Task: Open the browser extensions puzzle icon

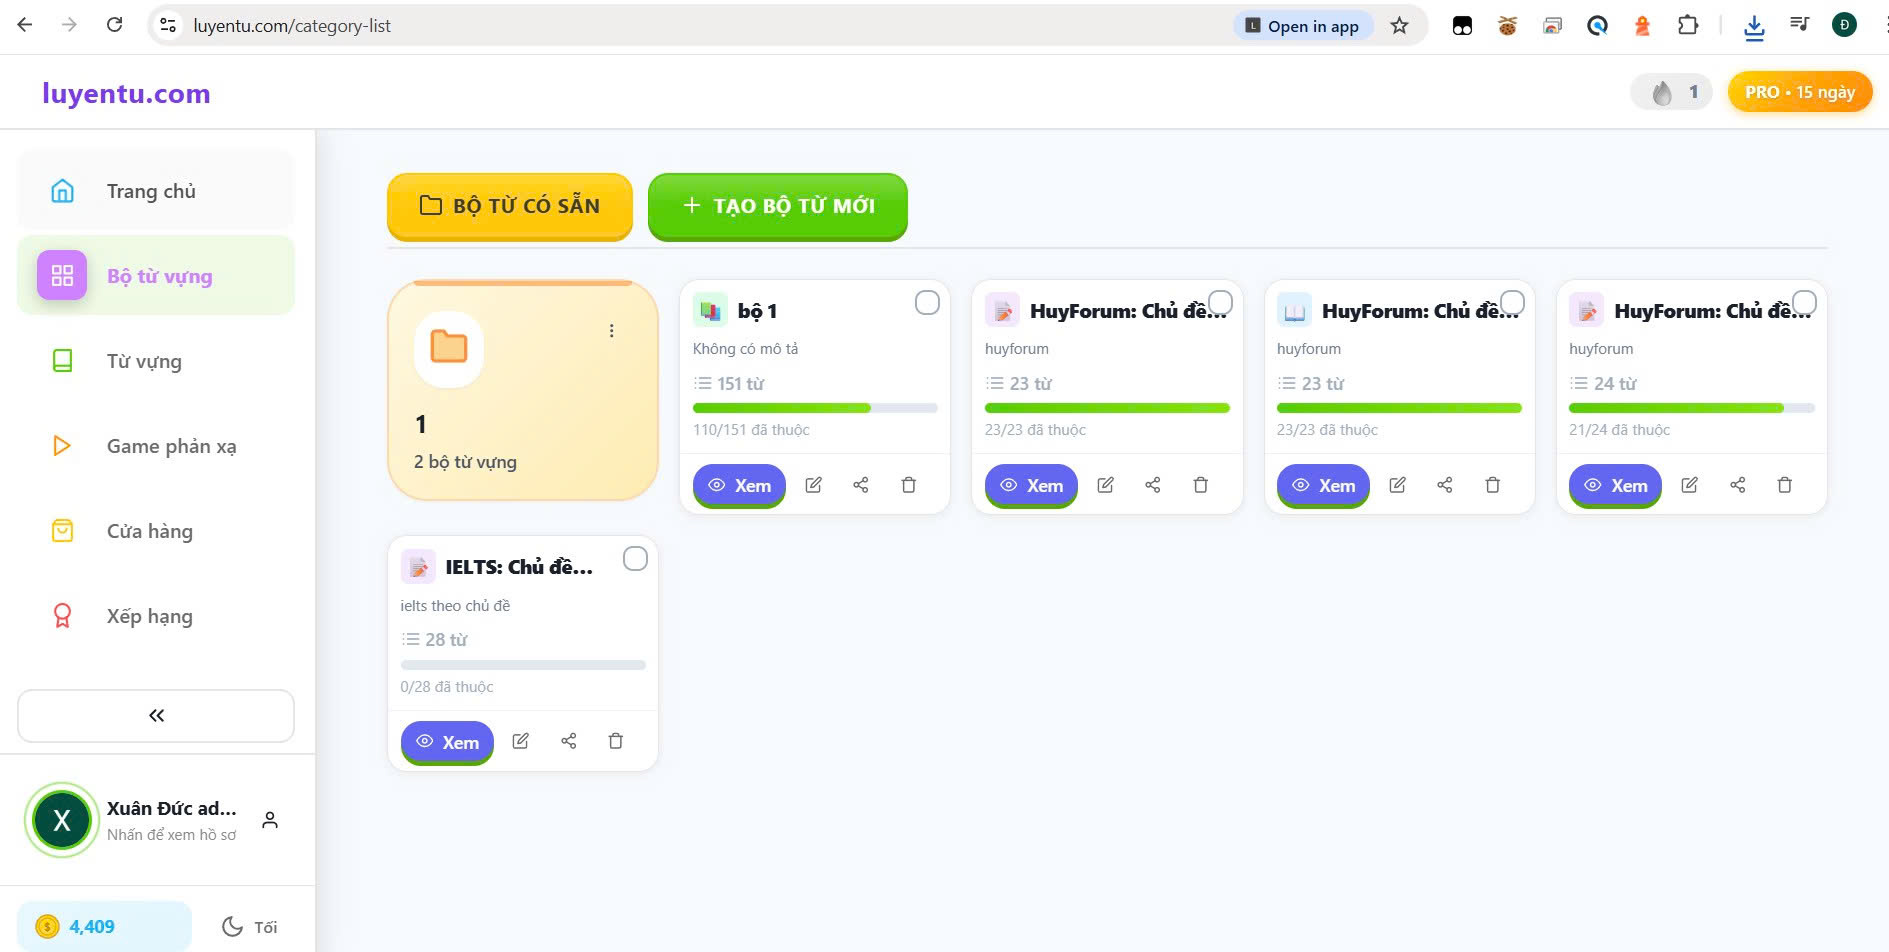Action: click(x=1688, y=26)
